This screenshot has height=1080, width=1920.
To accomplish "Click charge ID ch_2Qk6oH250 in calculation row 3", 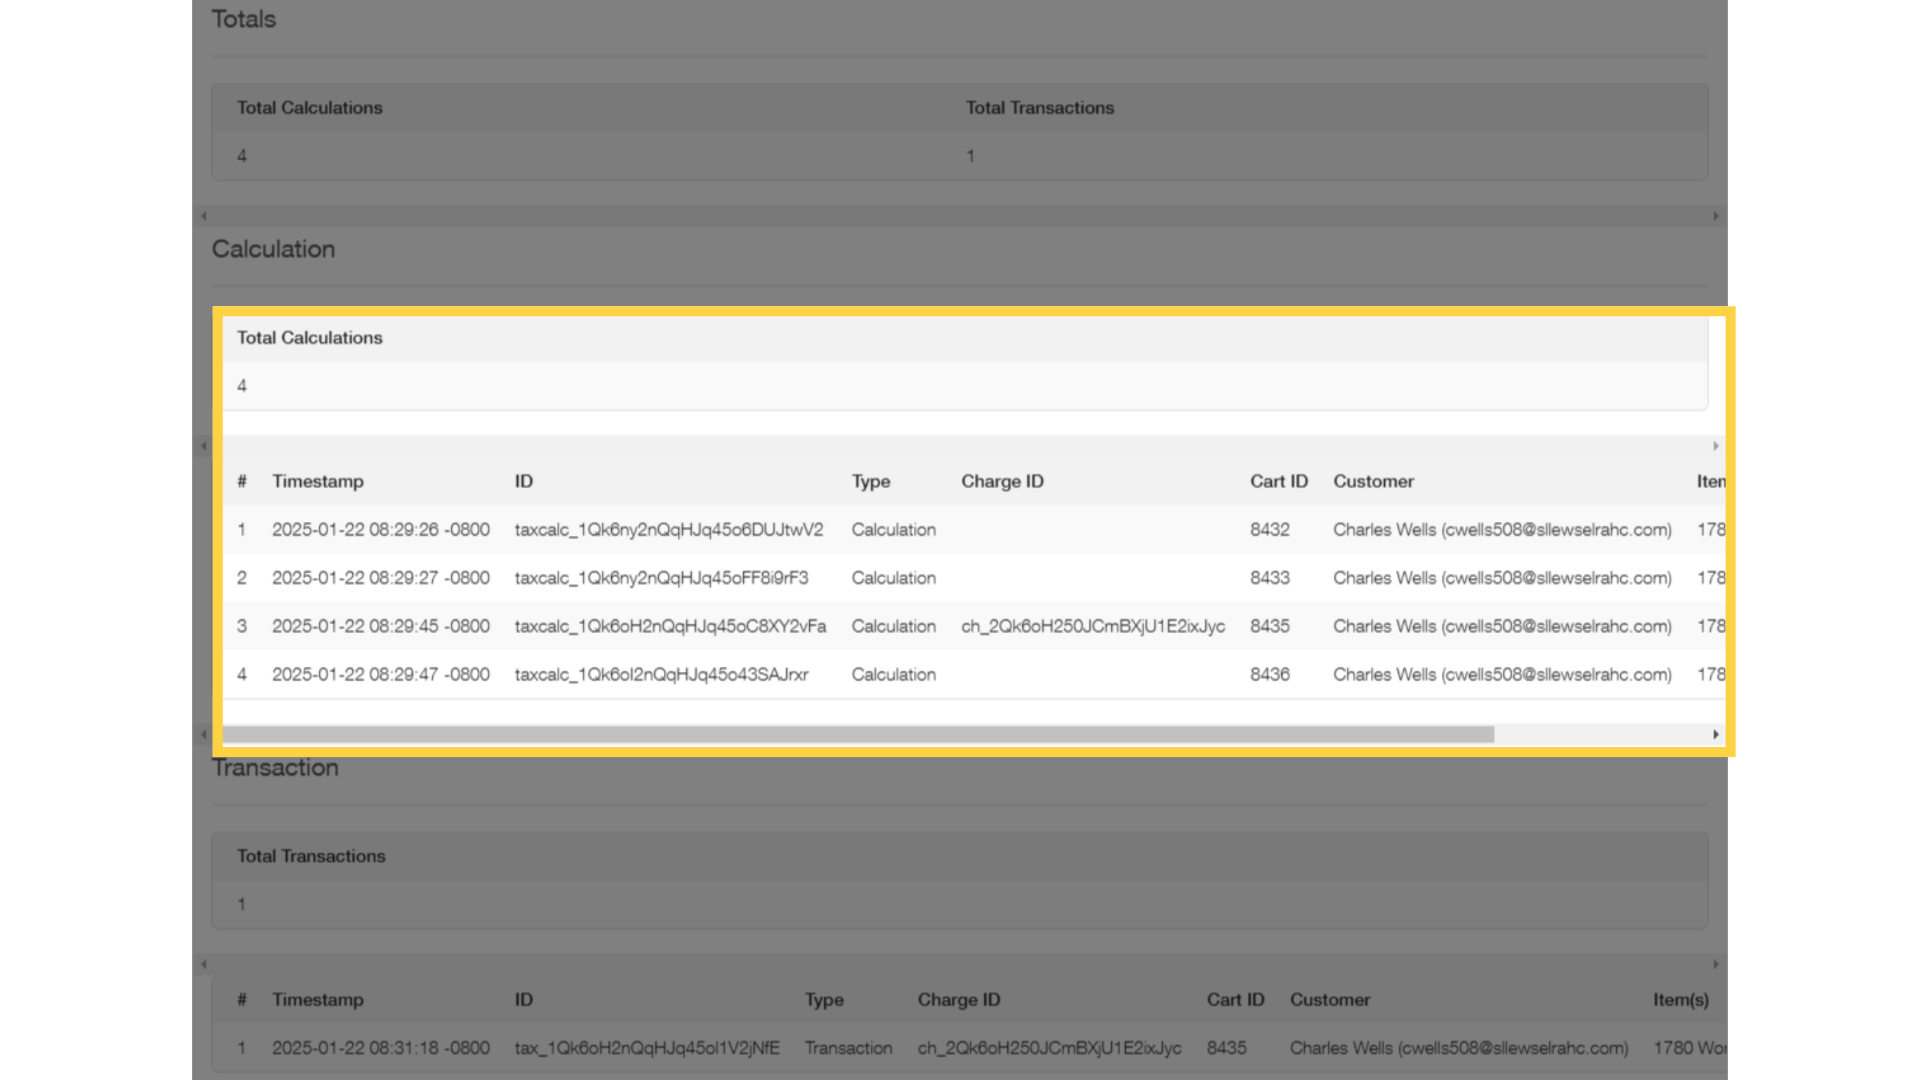I will click(x=1092, y=626).
